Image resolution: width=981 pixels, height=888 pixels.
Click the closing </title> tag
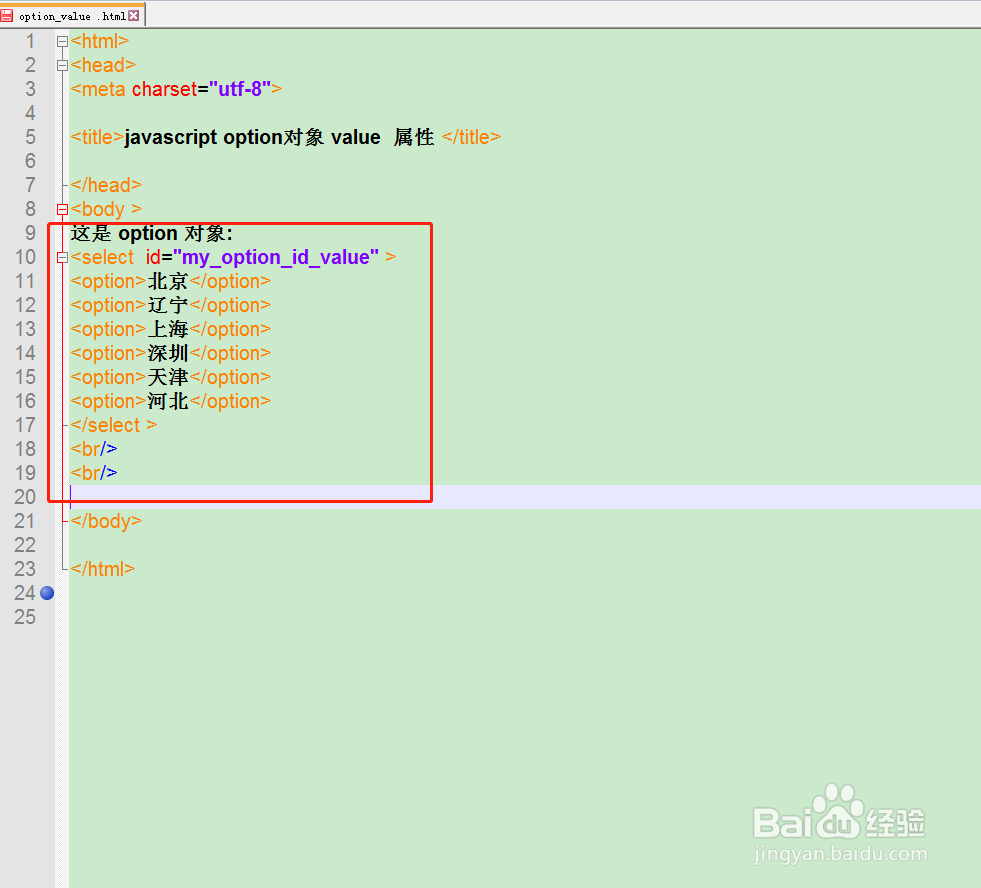click(471, 137)
